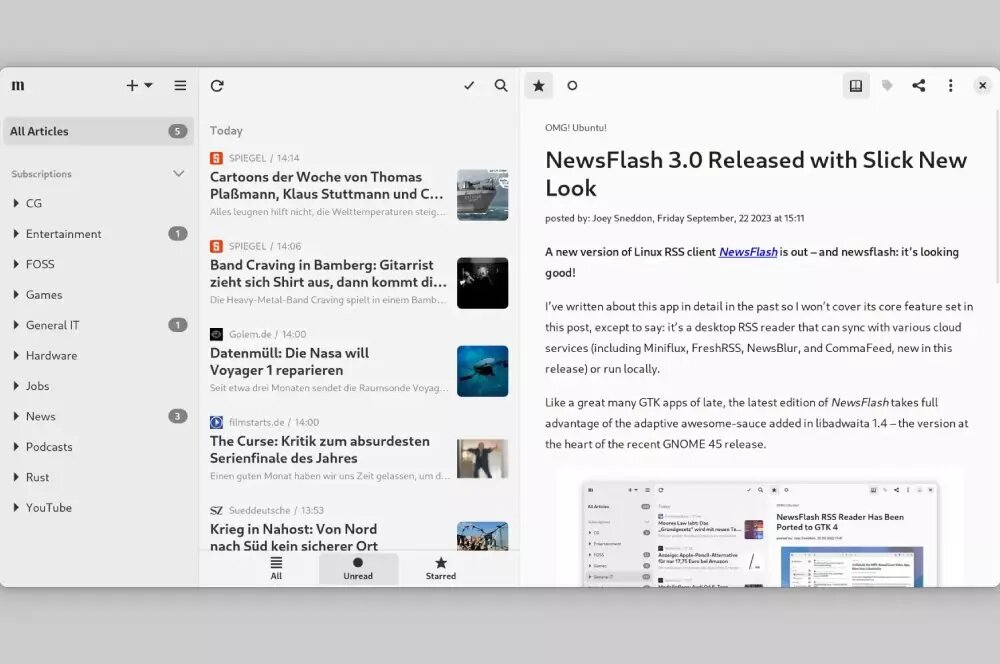The width and height of the screenshot is (1000, 664).
Task: Expand the Podcasts folder triangle
Action: [16, 447]
